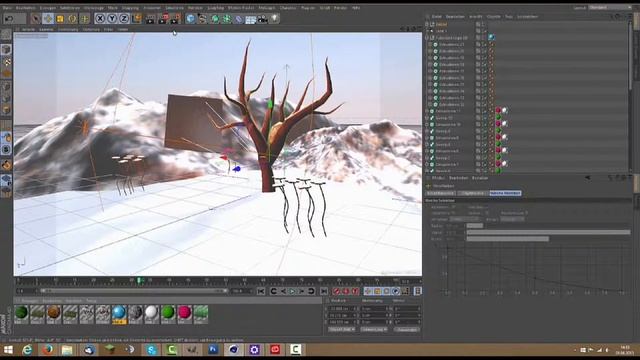The width and height of the screenshot is (640, 360).
Task: Select the magenta sphere material
Action: (184, 313)
